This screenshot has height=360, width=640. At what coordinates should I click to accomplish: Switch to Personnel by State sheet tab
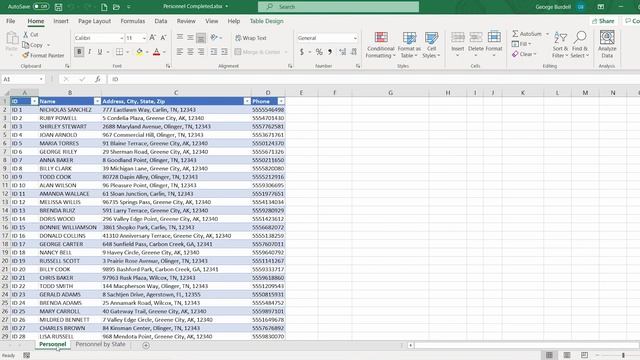click(x=100, y=344)
